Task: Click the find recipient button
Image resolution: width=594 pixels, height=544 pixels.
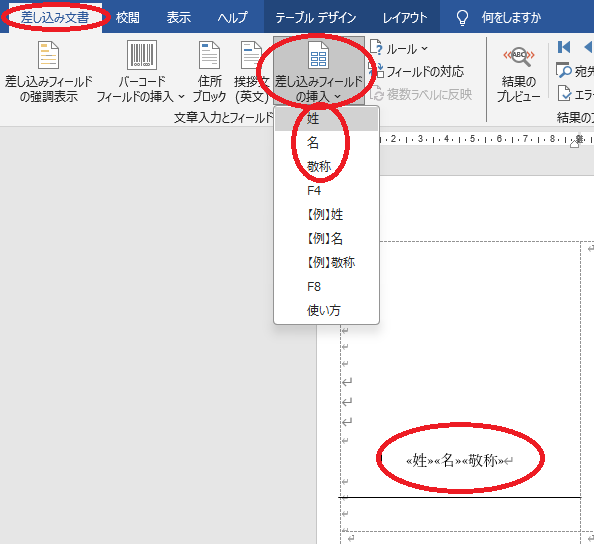Action: pos(575,71)
